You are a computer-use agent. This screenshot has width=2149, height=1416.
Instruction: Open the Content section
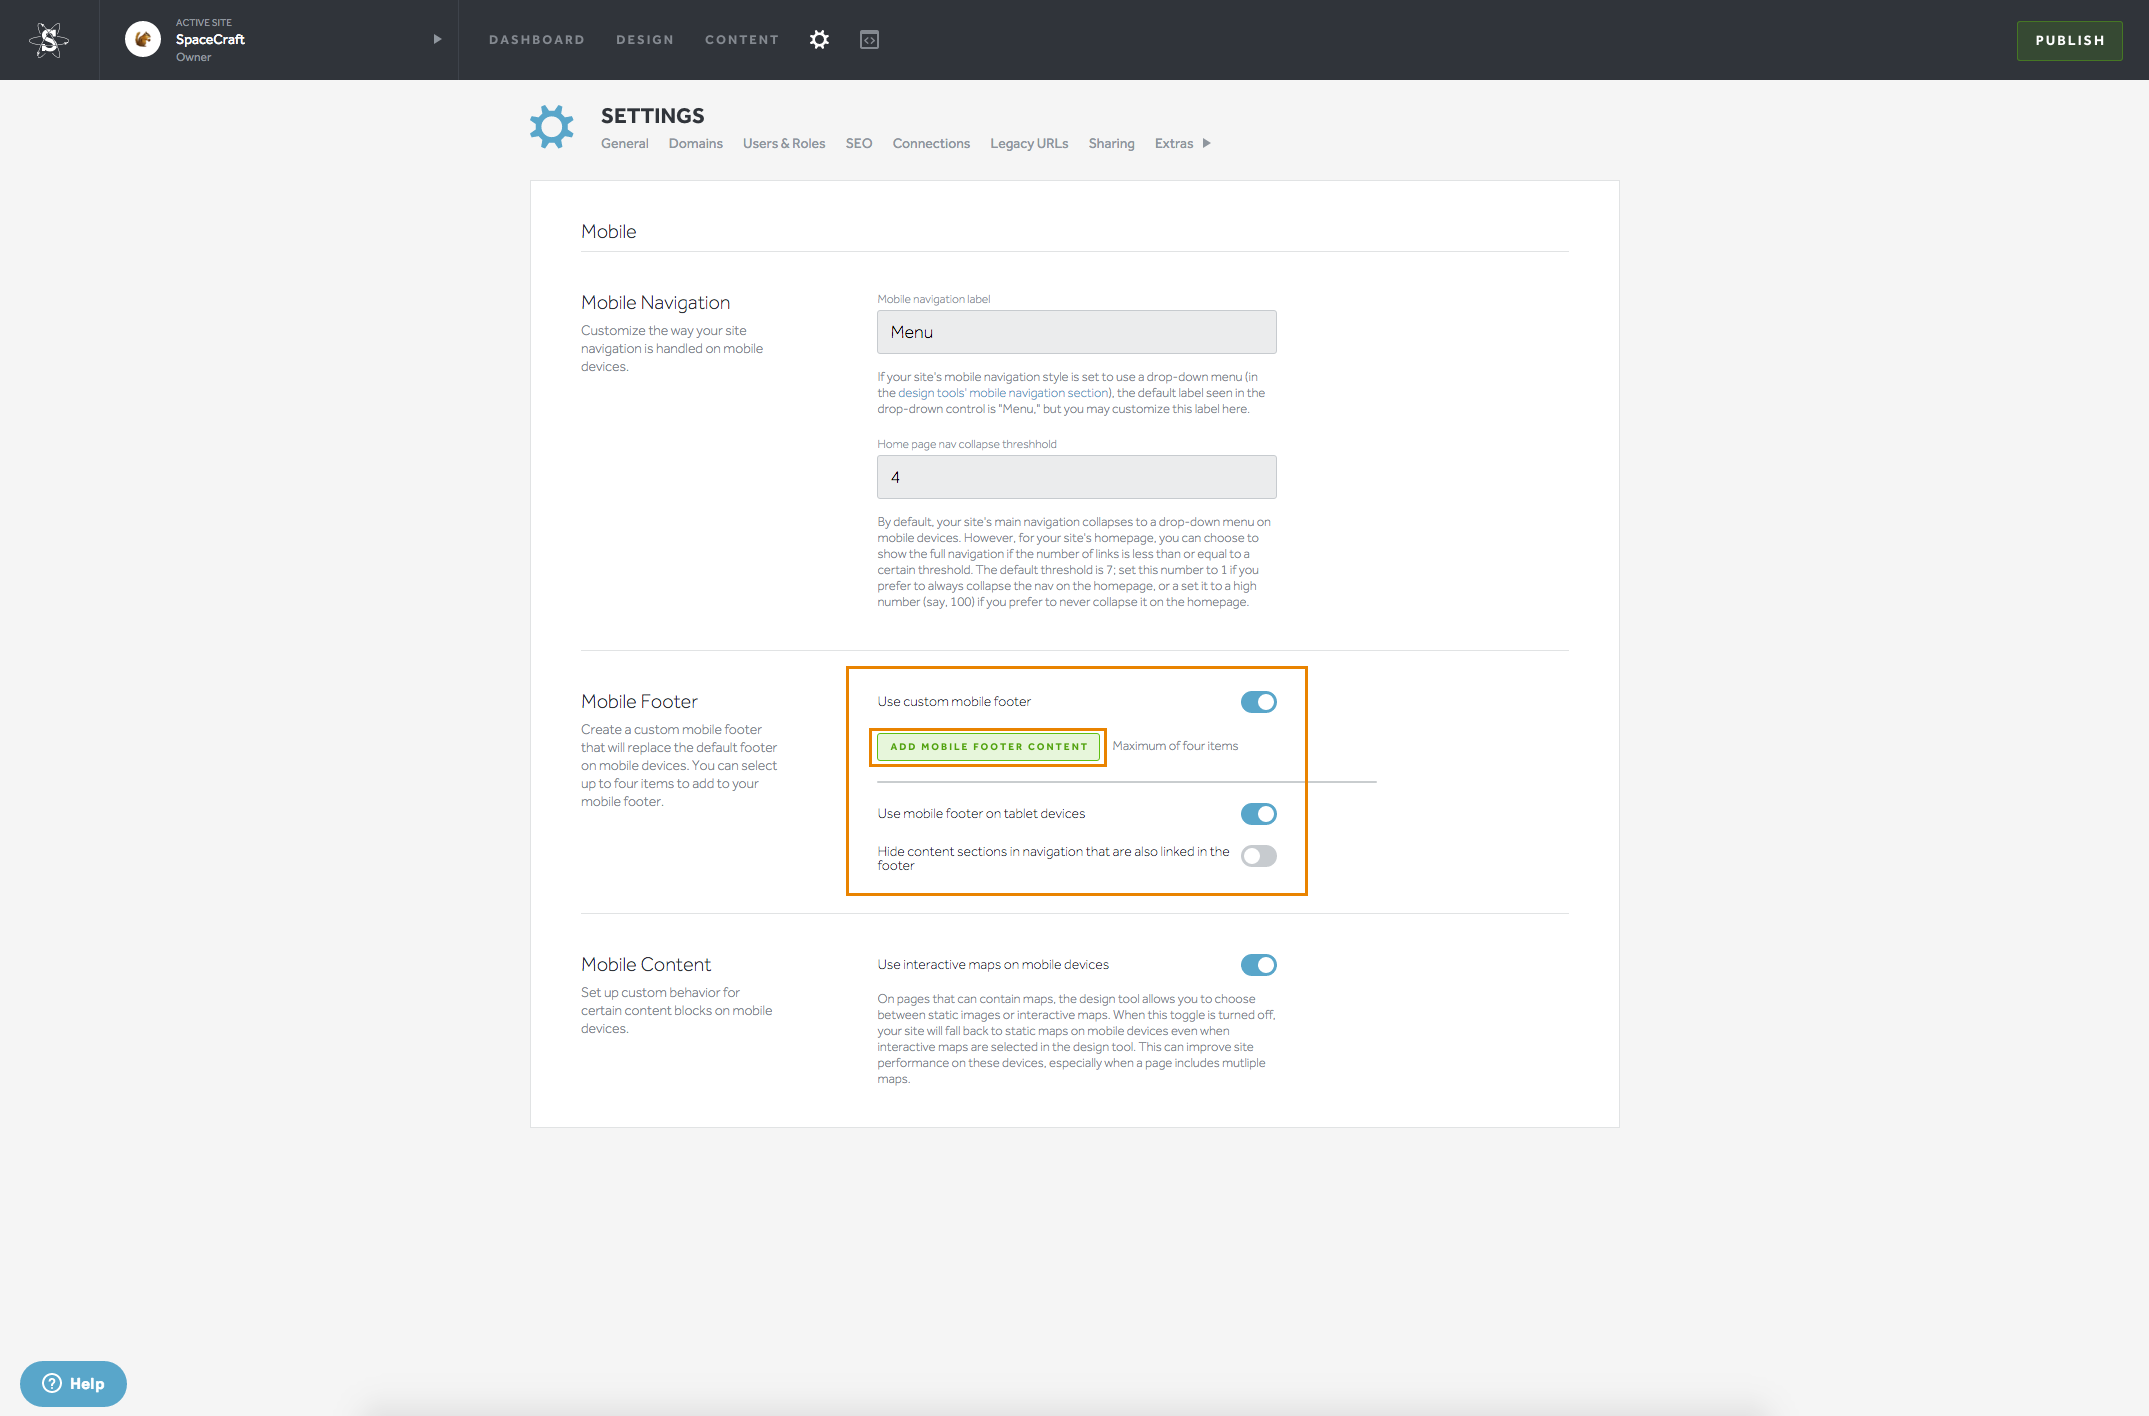coord(742,40)
